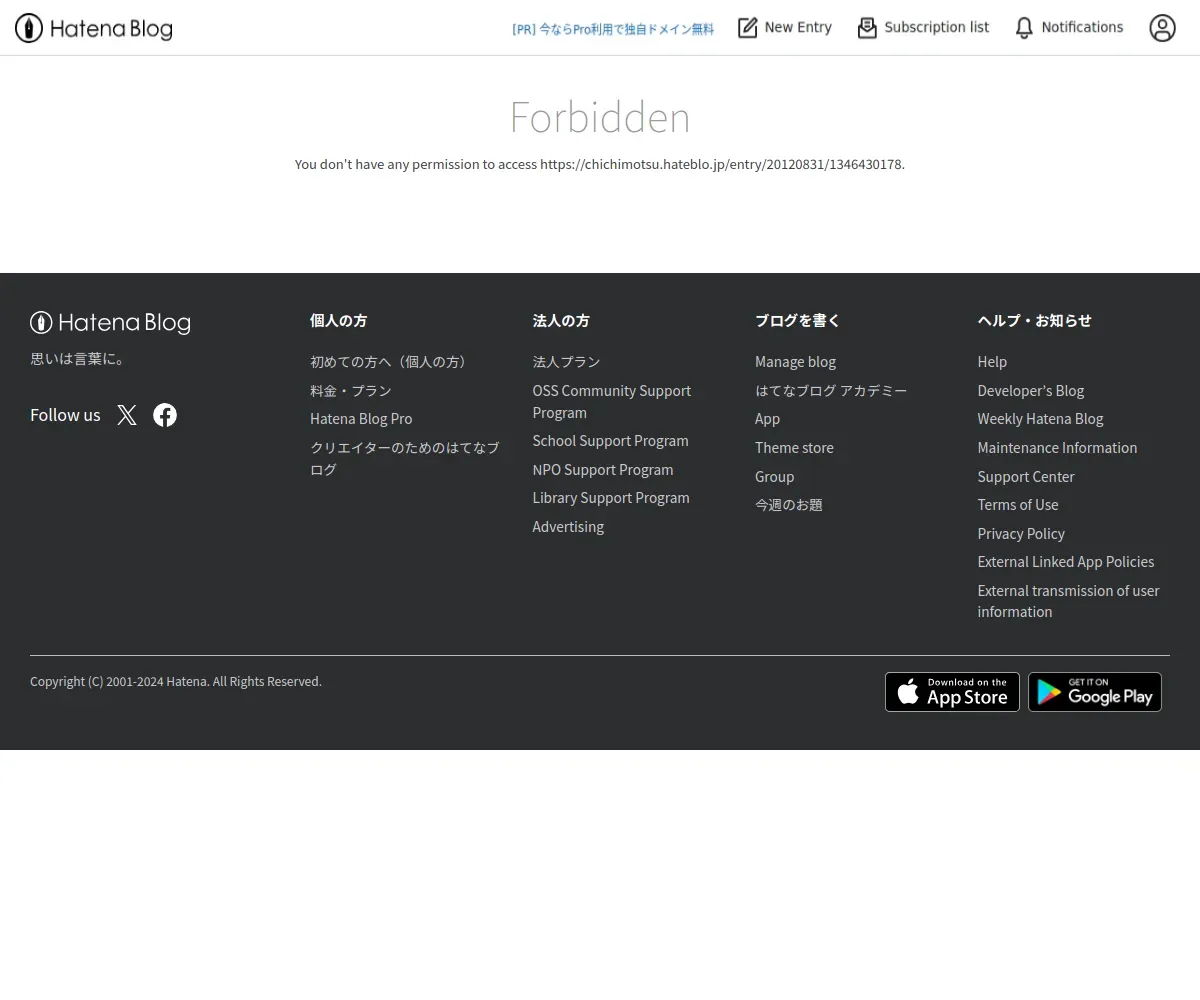Image resolution: width=1200 pixels, height=1000 pixels.
Task: Open the Help footer link
Action: [992, 362]
